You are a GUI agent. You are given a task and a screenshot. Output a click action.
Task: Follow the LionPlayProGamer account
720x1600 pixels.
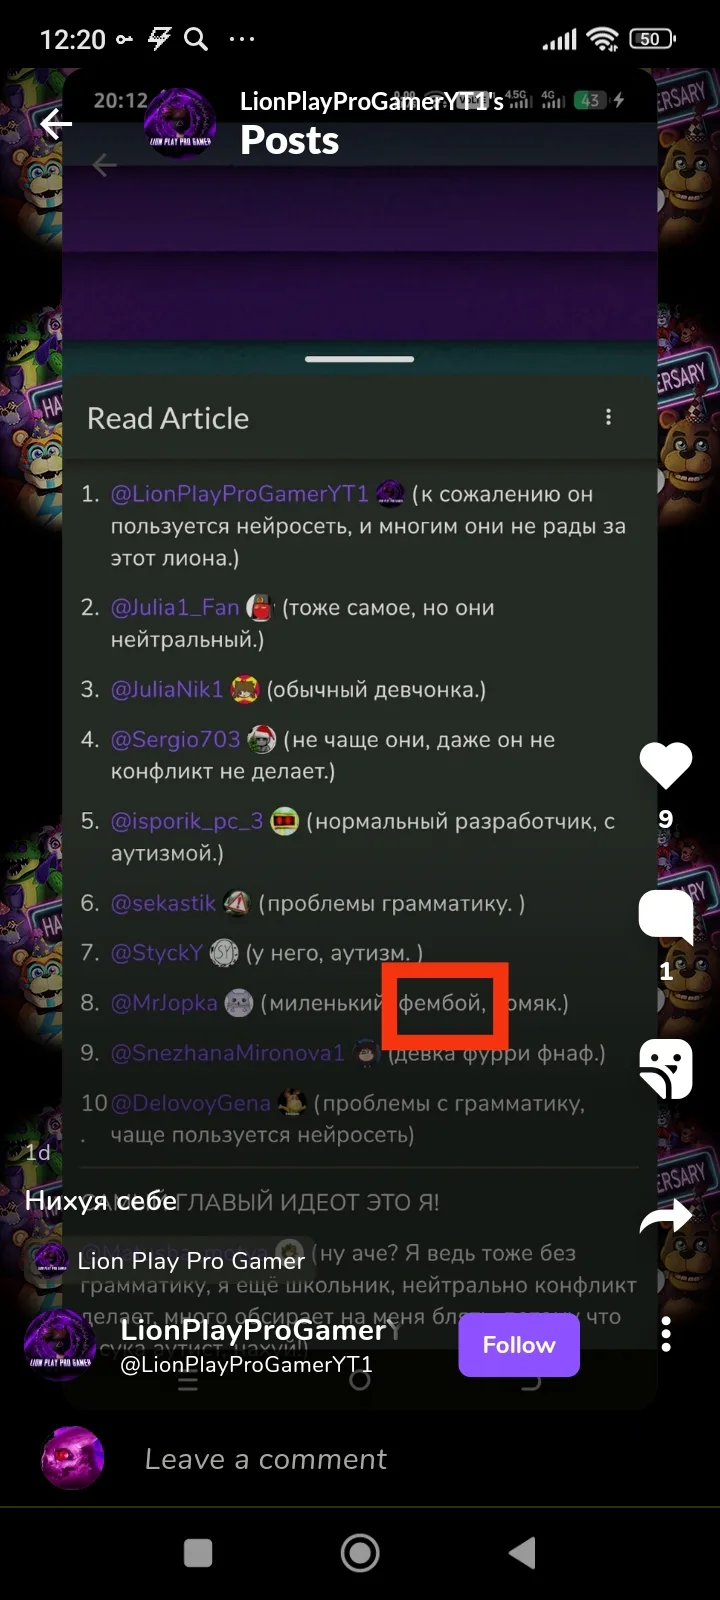click(x=519, y=1345)
